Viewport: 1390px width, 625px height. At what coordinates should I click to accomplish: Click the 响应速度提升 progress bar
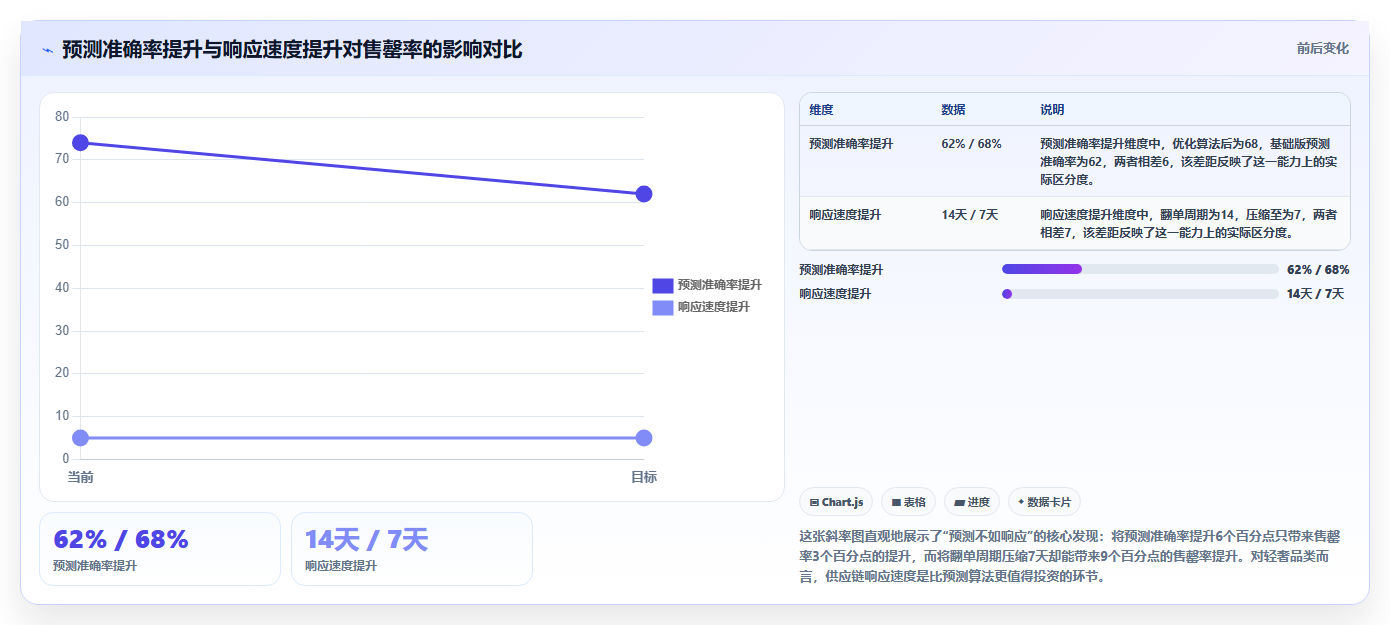(x=1140, y=294)
